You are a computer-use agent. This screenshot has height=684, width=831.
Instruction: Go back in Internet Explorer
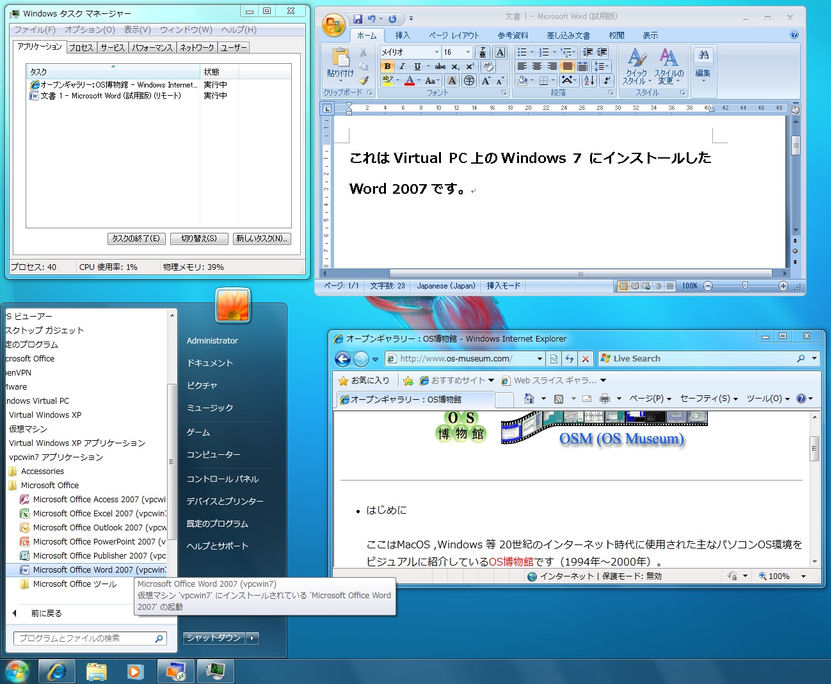[x=343, y=359]
